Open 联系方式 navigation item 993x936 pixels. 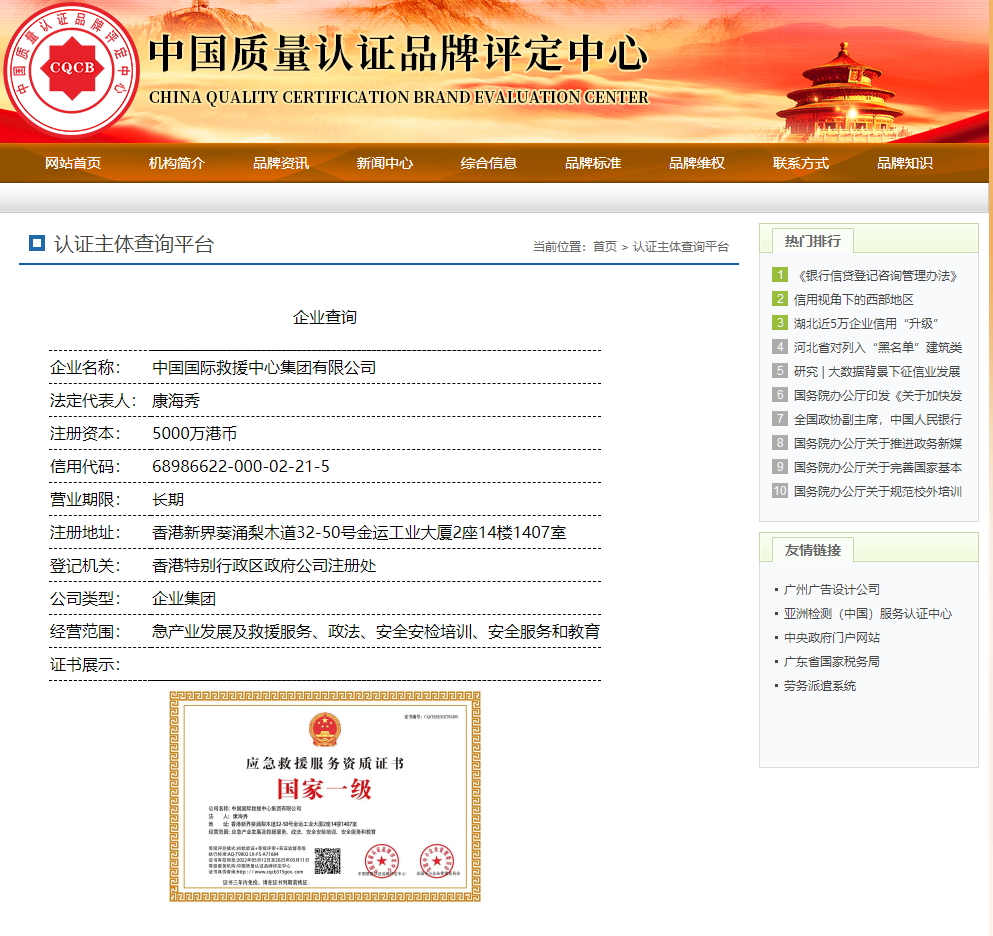tap(800, 163)
